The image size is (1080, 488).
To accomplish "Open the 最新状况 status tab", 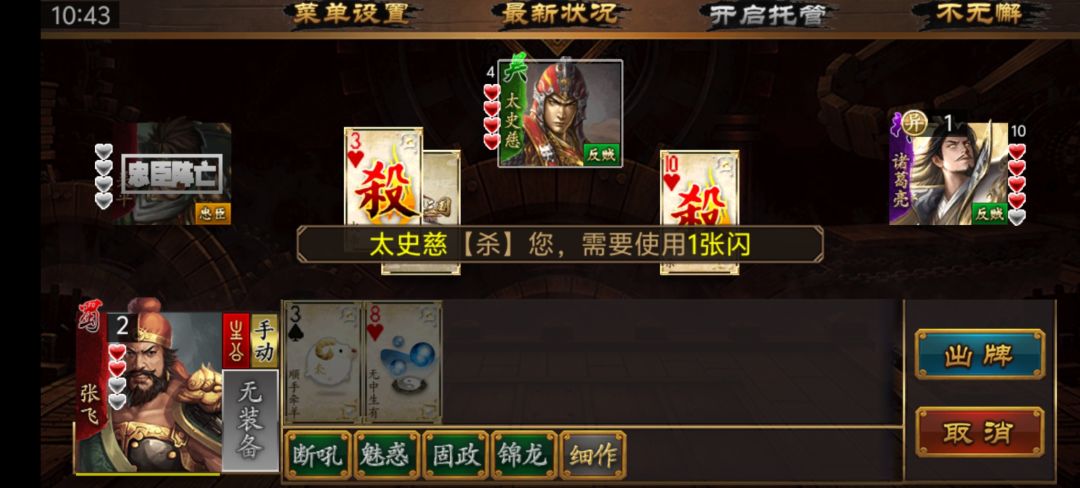I will [x=560, y=14].
